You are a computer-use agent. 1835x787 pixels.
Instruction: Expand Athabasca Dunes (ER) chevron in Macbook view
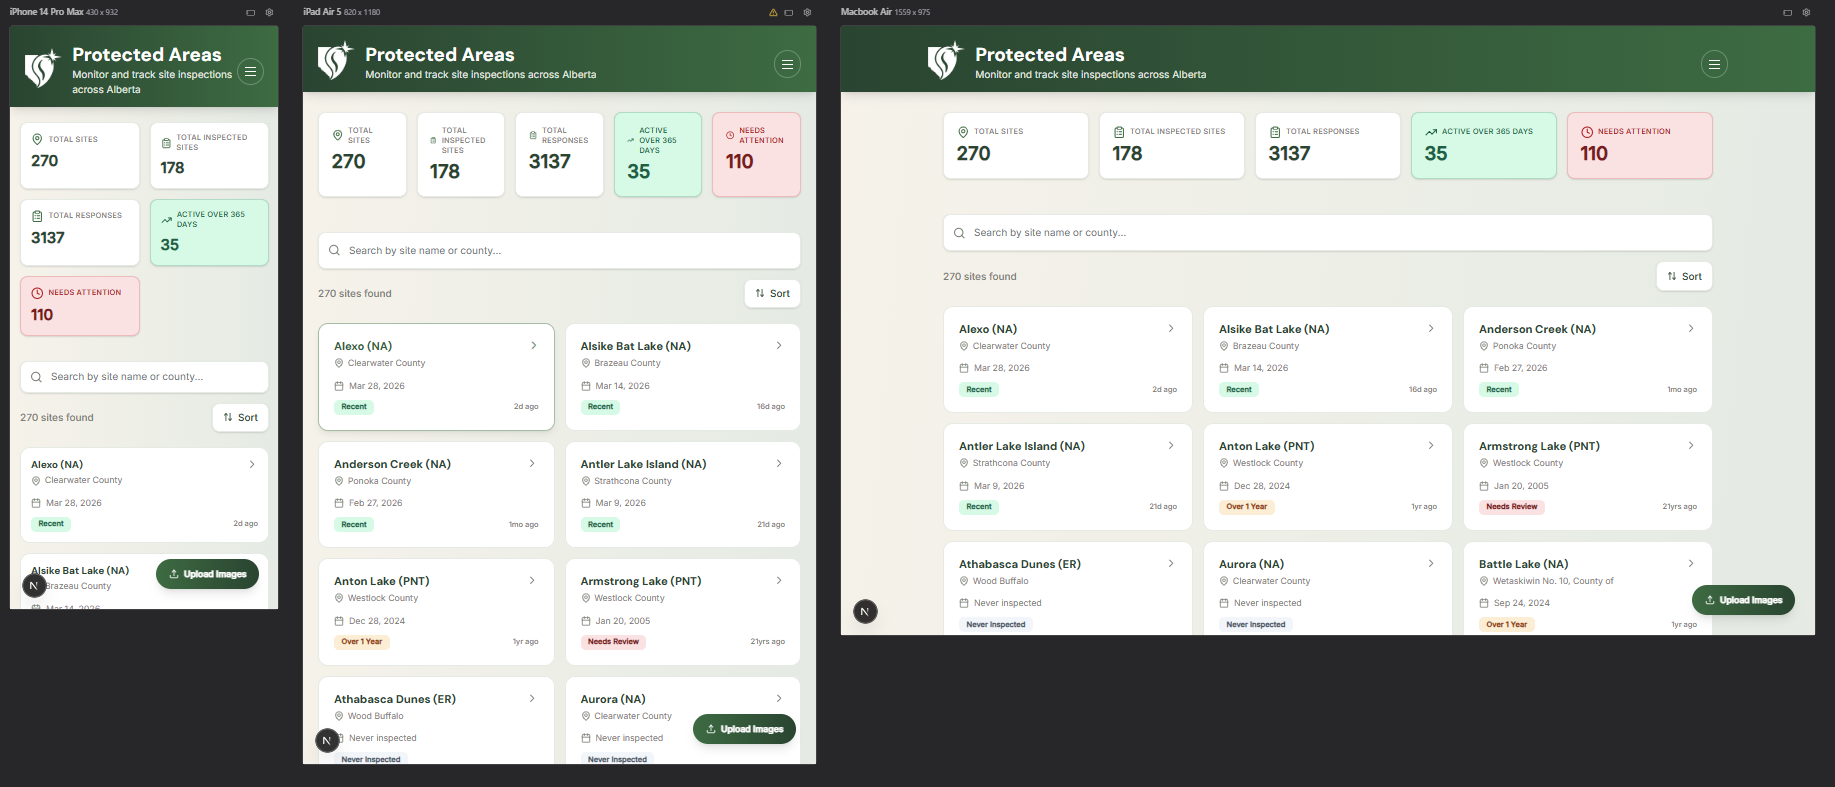[x=1171, y=564]
